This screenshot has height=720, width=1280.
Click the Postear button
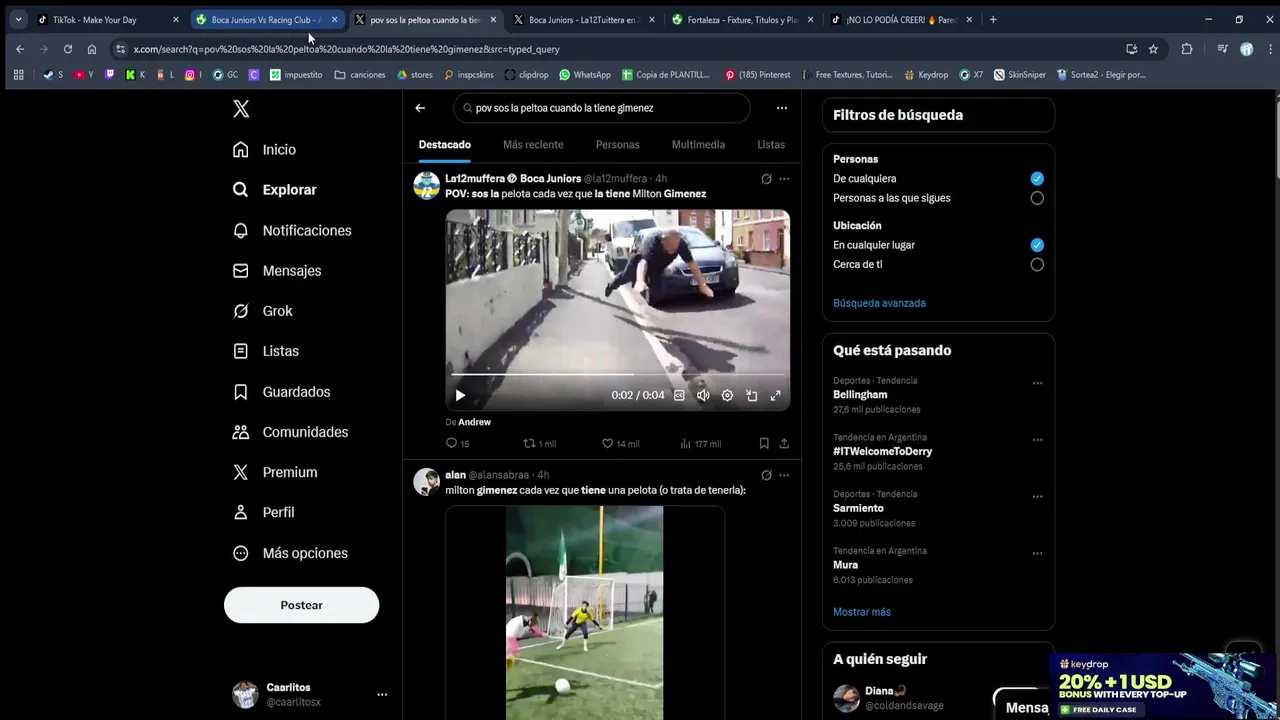point(301,605)
